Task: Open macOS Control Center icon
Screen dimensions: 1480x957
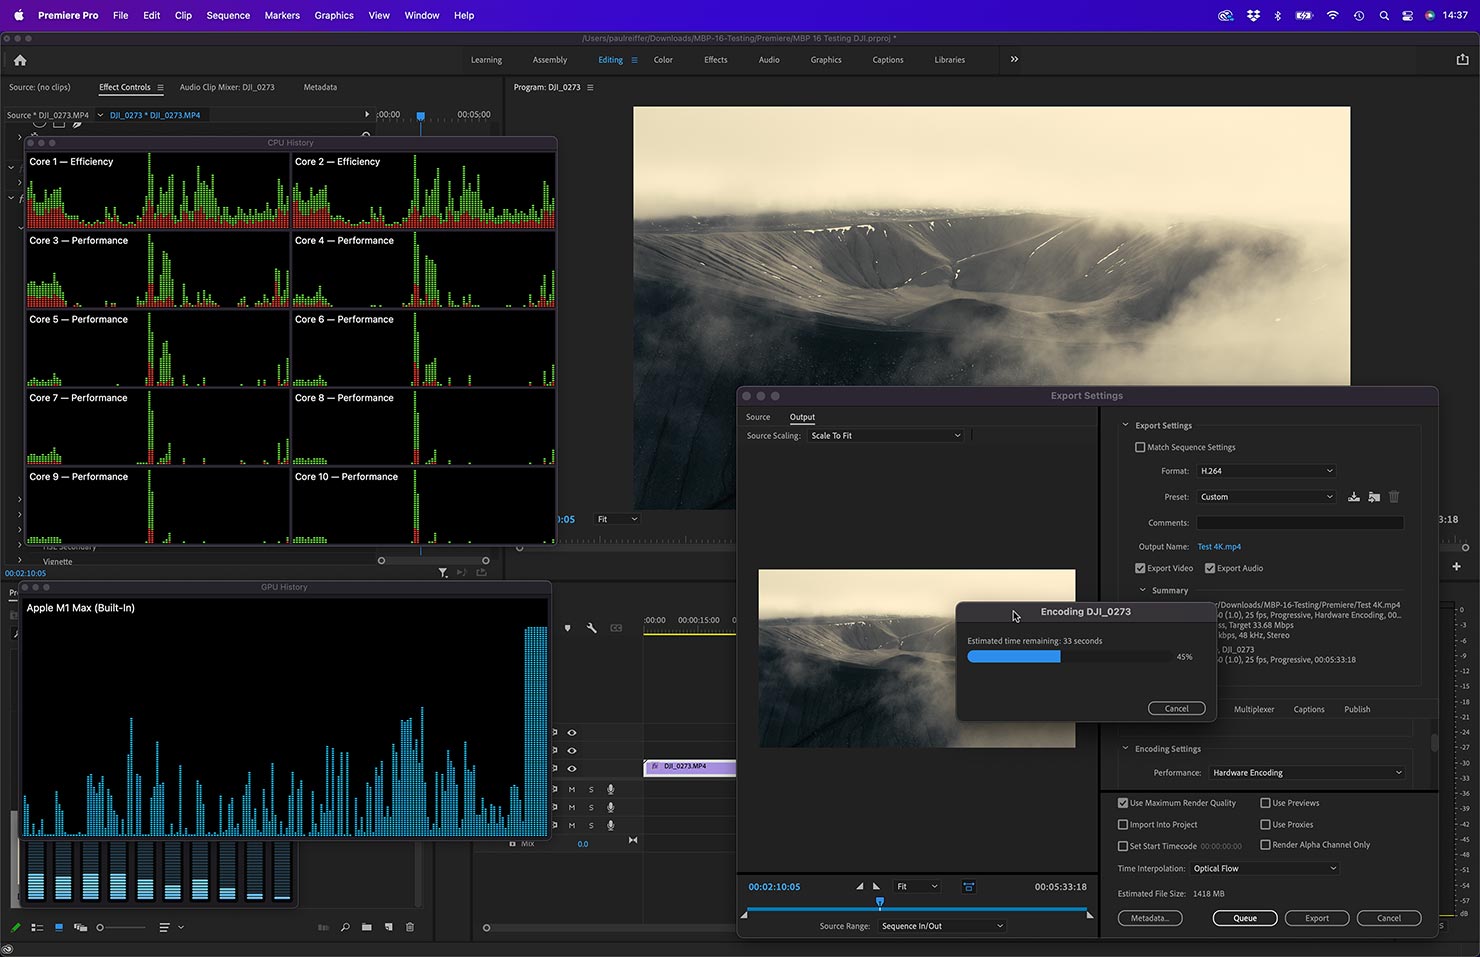Action: [1407, 16]
